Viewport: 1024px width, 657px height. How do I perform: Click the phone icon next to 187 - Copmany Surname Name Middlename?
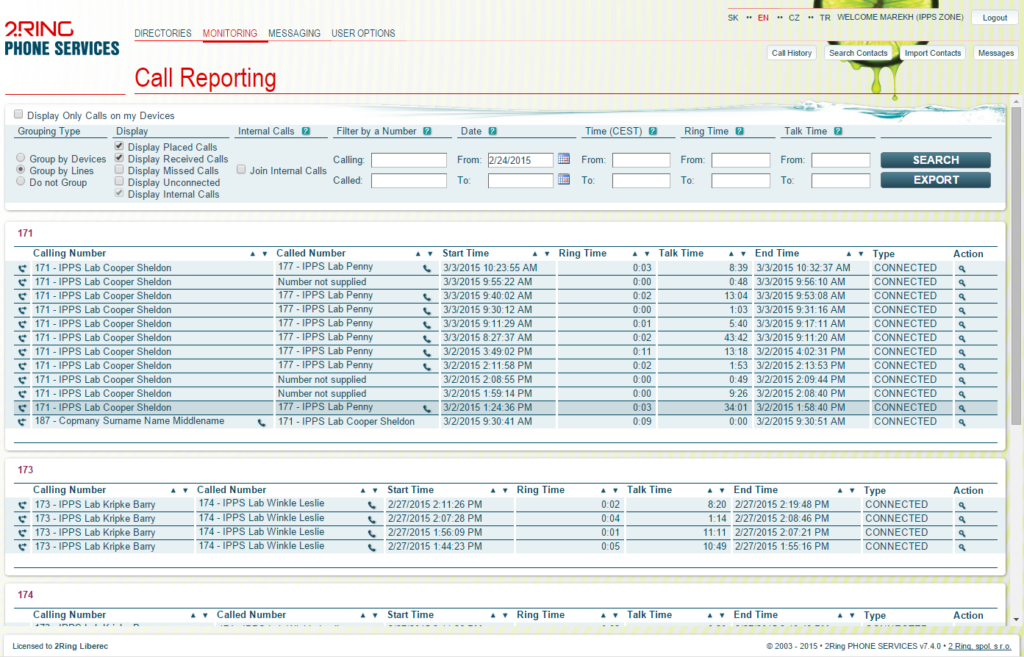coord(262,423)
